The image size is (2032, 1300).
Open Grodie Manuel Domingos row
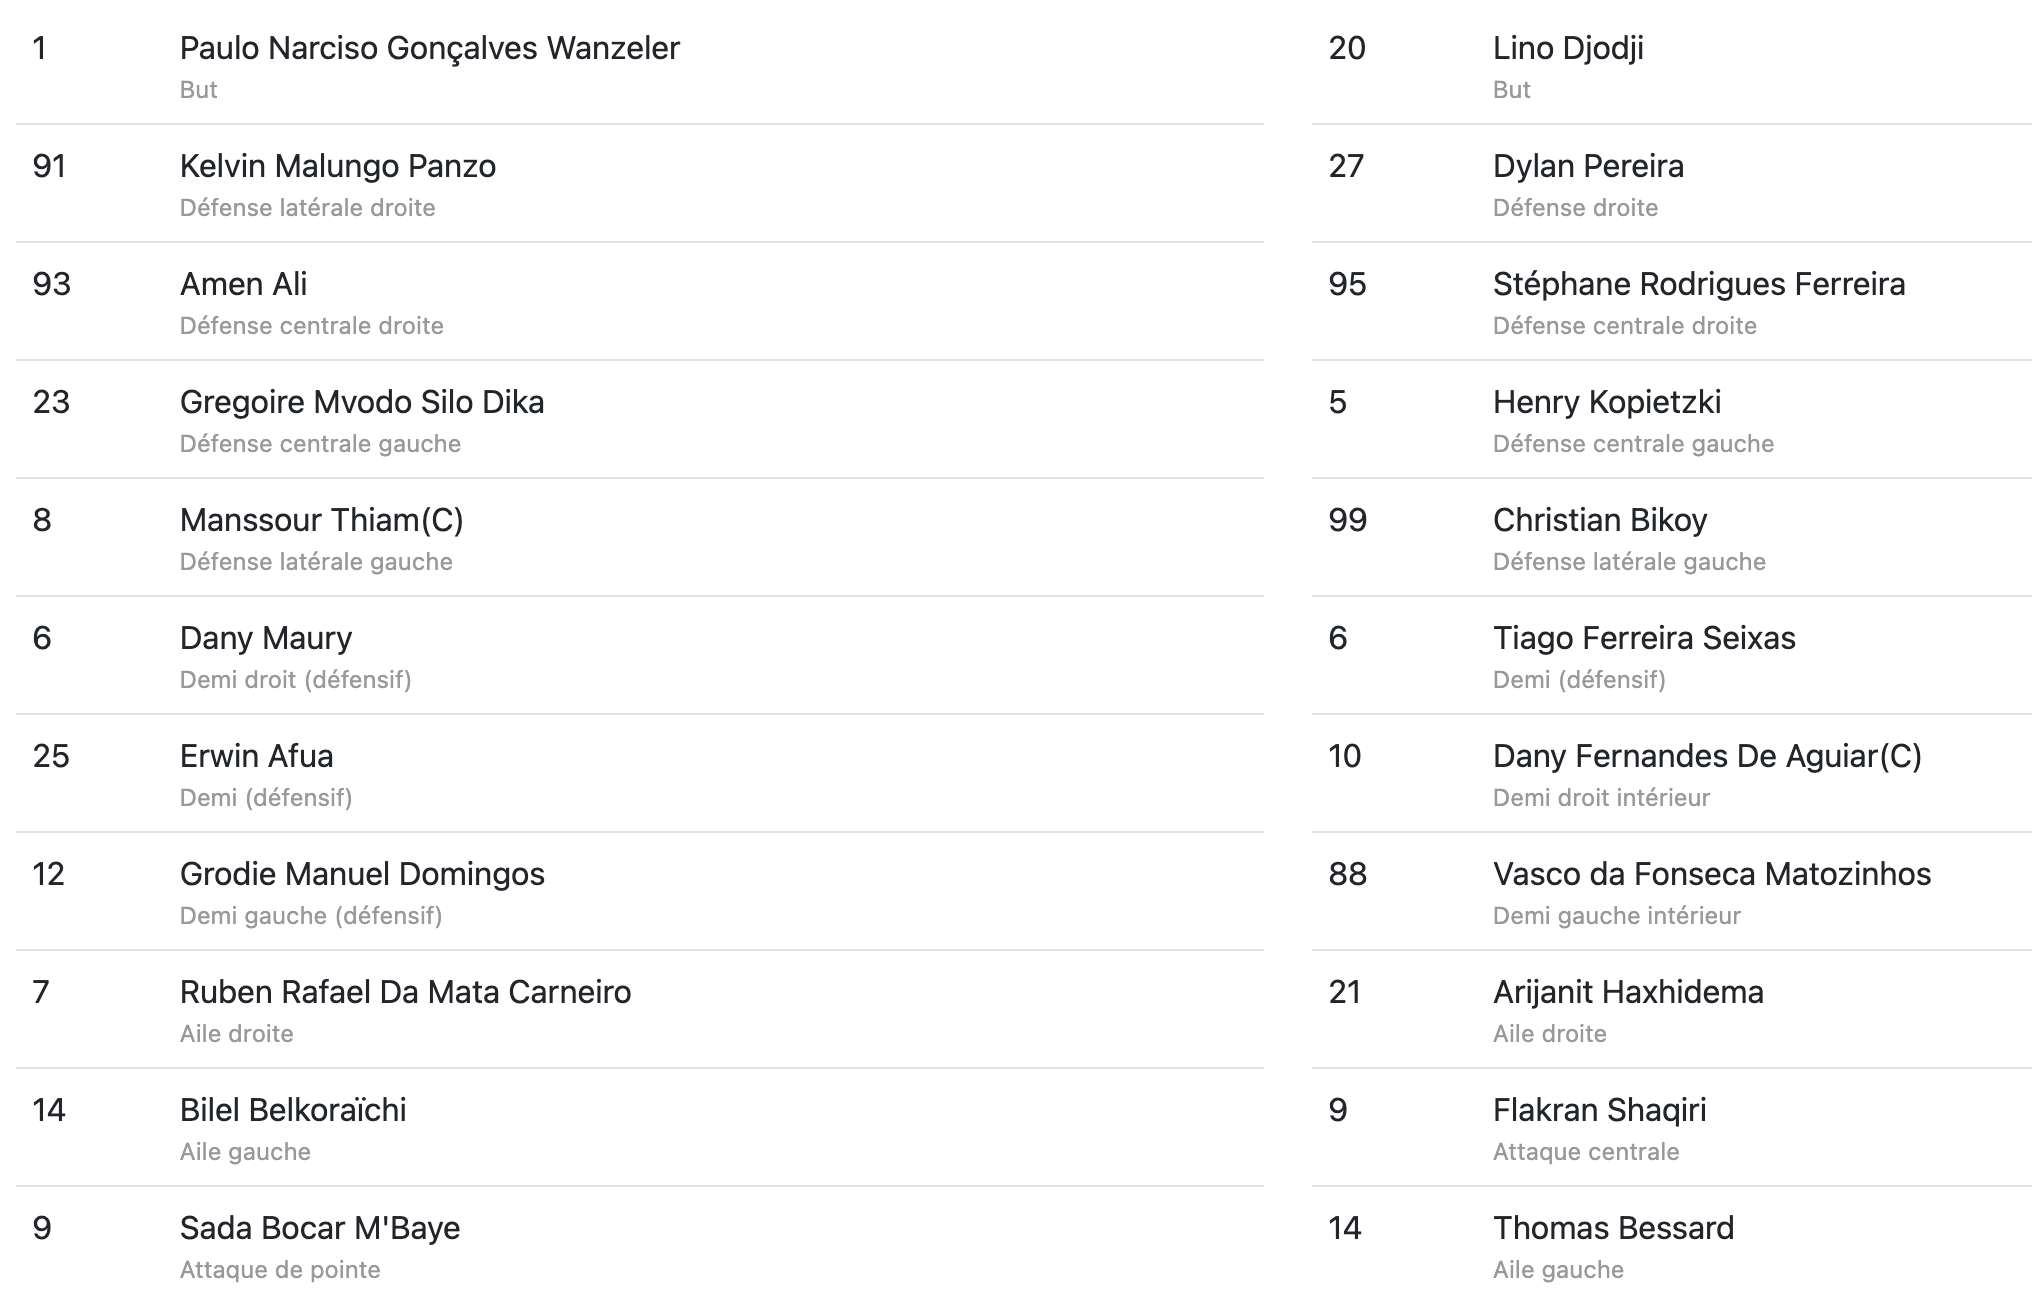(x=640, y=892)
